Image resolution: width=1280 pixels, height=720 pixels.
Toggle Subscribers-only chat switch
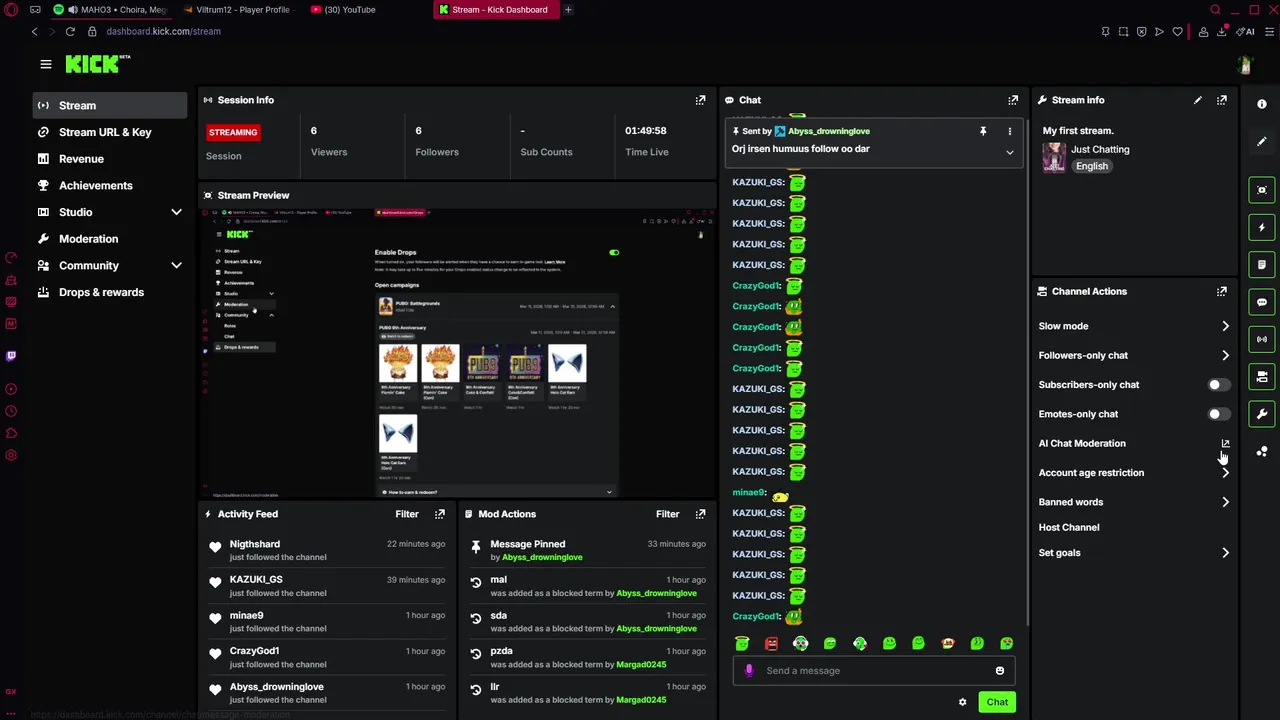click(x=1218, y=385)
